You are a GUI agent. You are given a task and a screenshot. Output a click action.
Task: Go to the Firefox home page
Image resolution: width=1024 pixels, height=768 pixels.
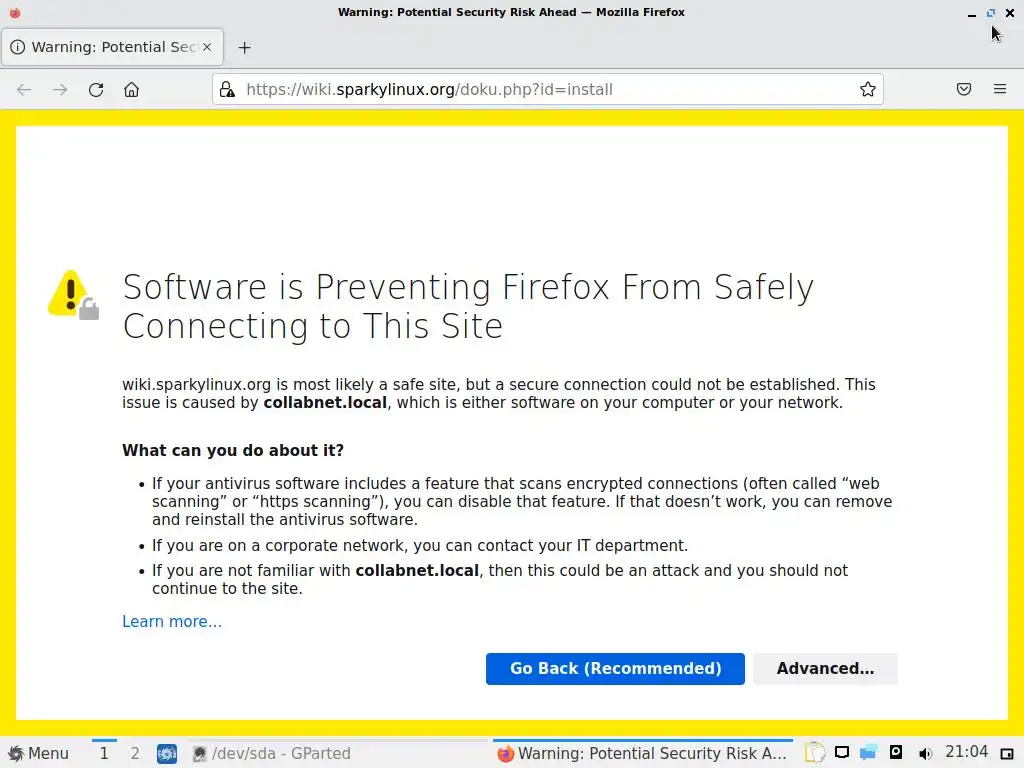pyautogui.click(x=131, y=90)
